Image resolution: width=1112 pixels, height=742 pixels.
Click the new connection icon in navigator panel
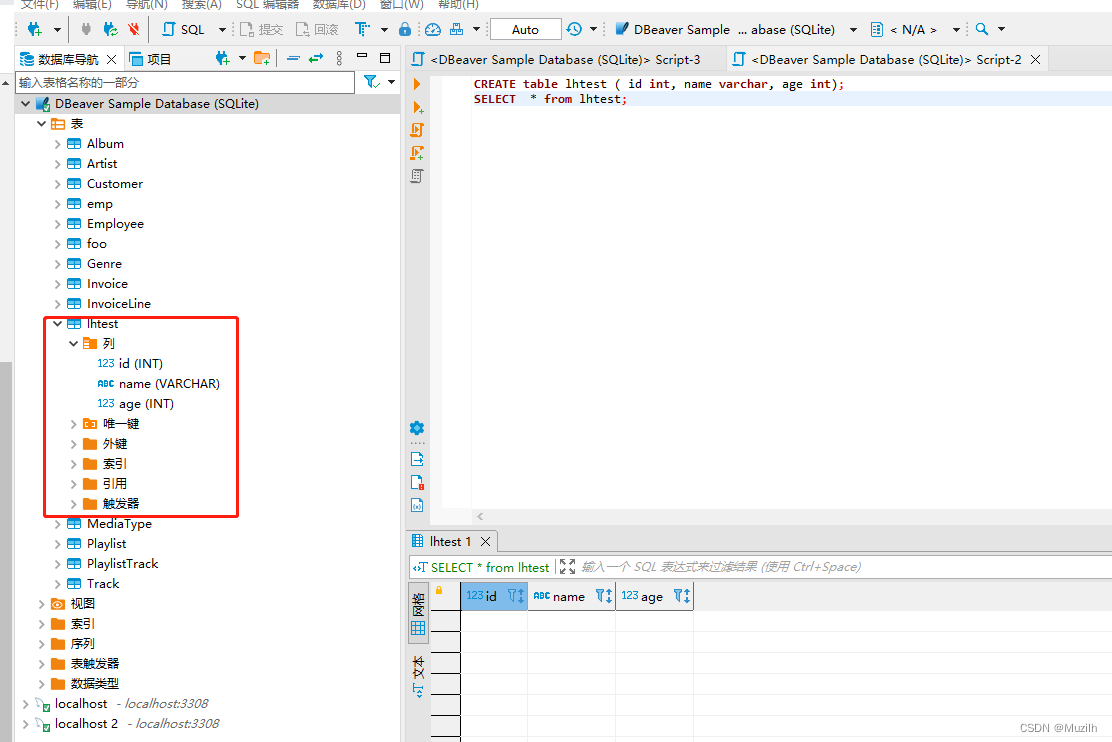(223, 58)
